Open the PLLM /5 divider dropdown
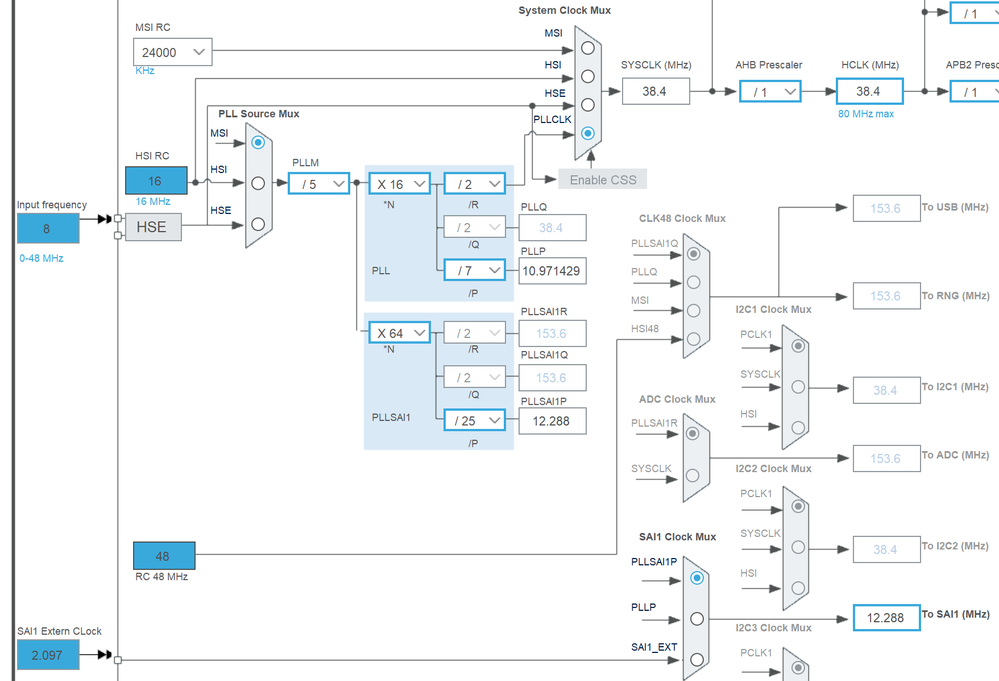Image resolution: width=999 pixels, height=681 pixels. coord(319,184)
